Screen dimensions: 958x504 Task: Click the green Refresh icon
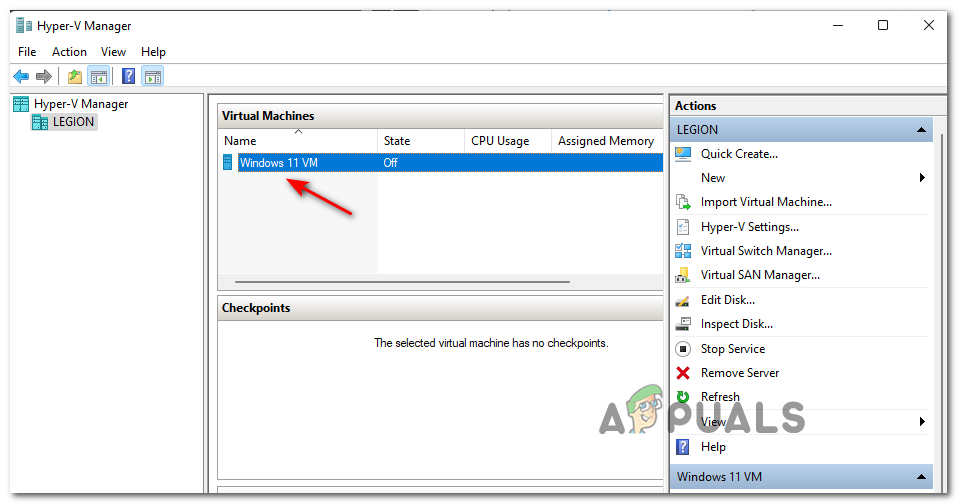[x=683, y=397]
